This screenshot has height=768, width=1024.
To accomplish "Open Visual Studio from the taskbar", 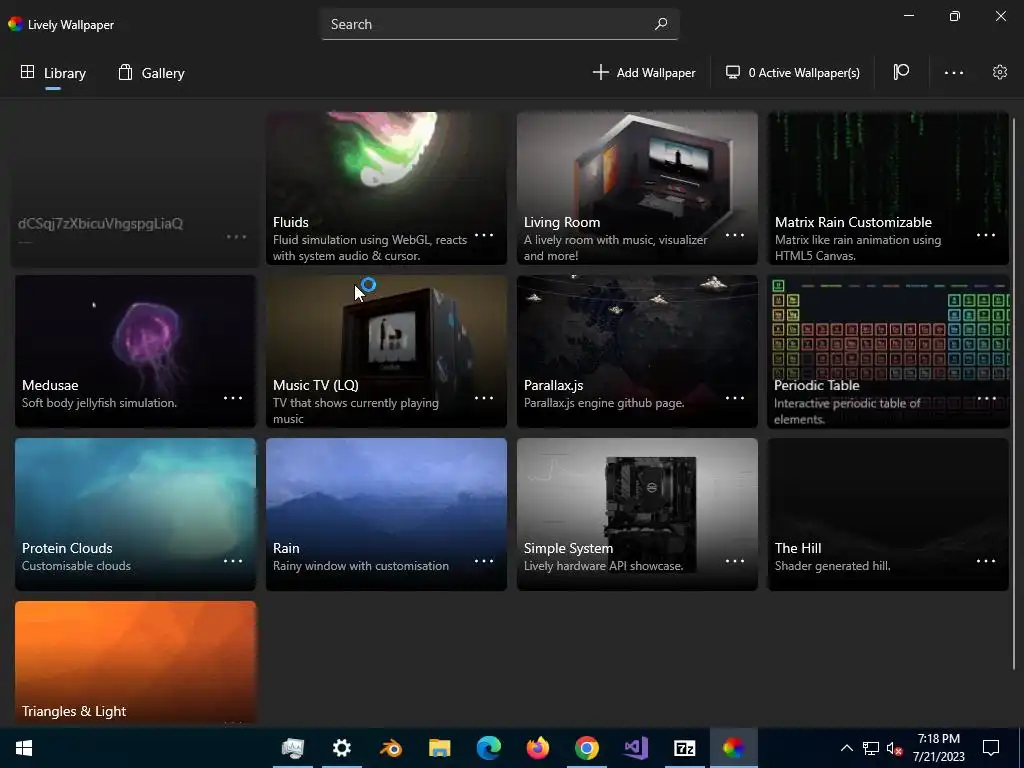I will point(635,748).
